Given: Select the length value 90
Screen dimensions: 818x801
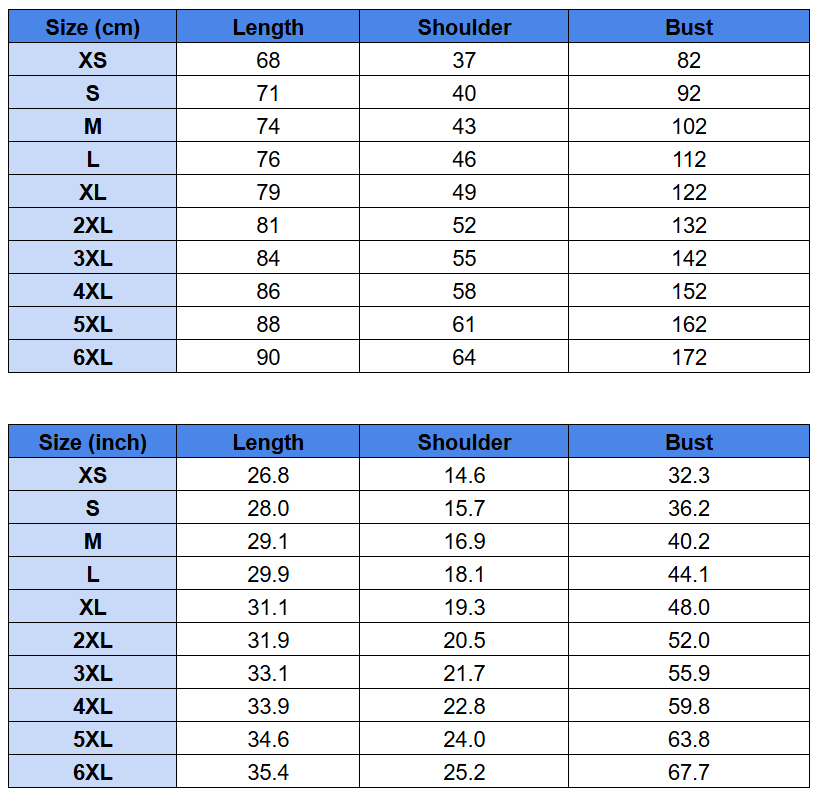Looking at the screenshot, I should (x=268, y=357).
